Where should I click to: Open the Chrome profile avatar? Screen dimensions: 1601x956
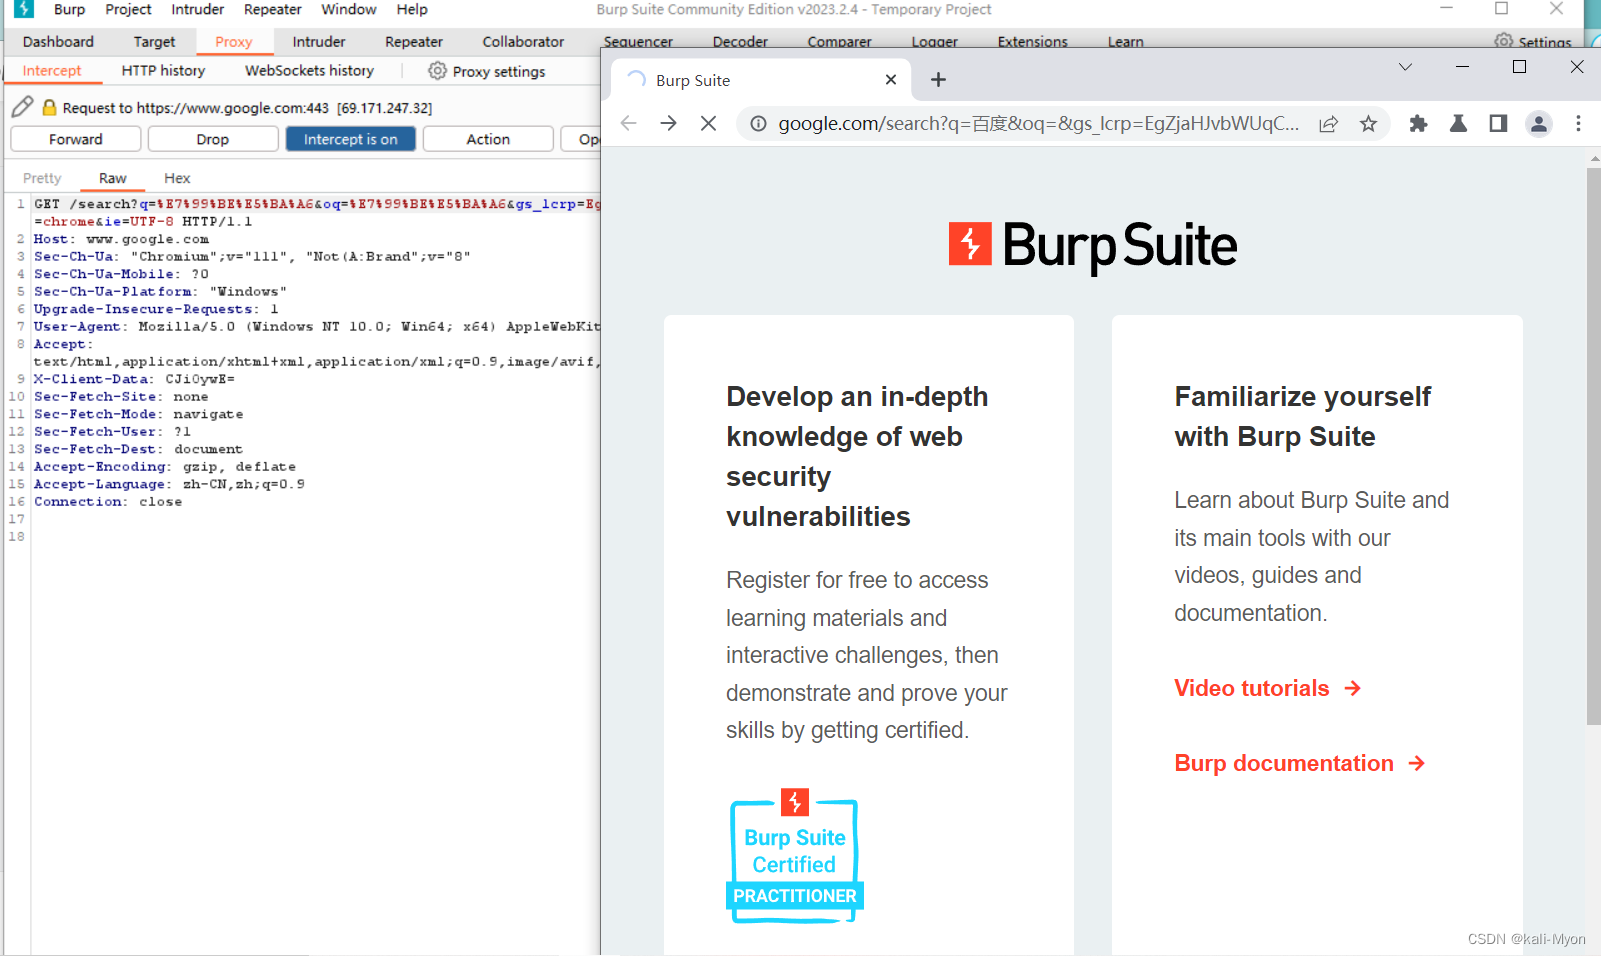tap(1539, 124)
